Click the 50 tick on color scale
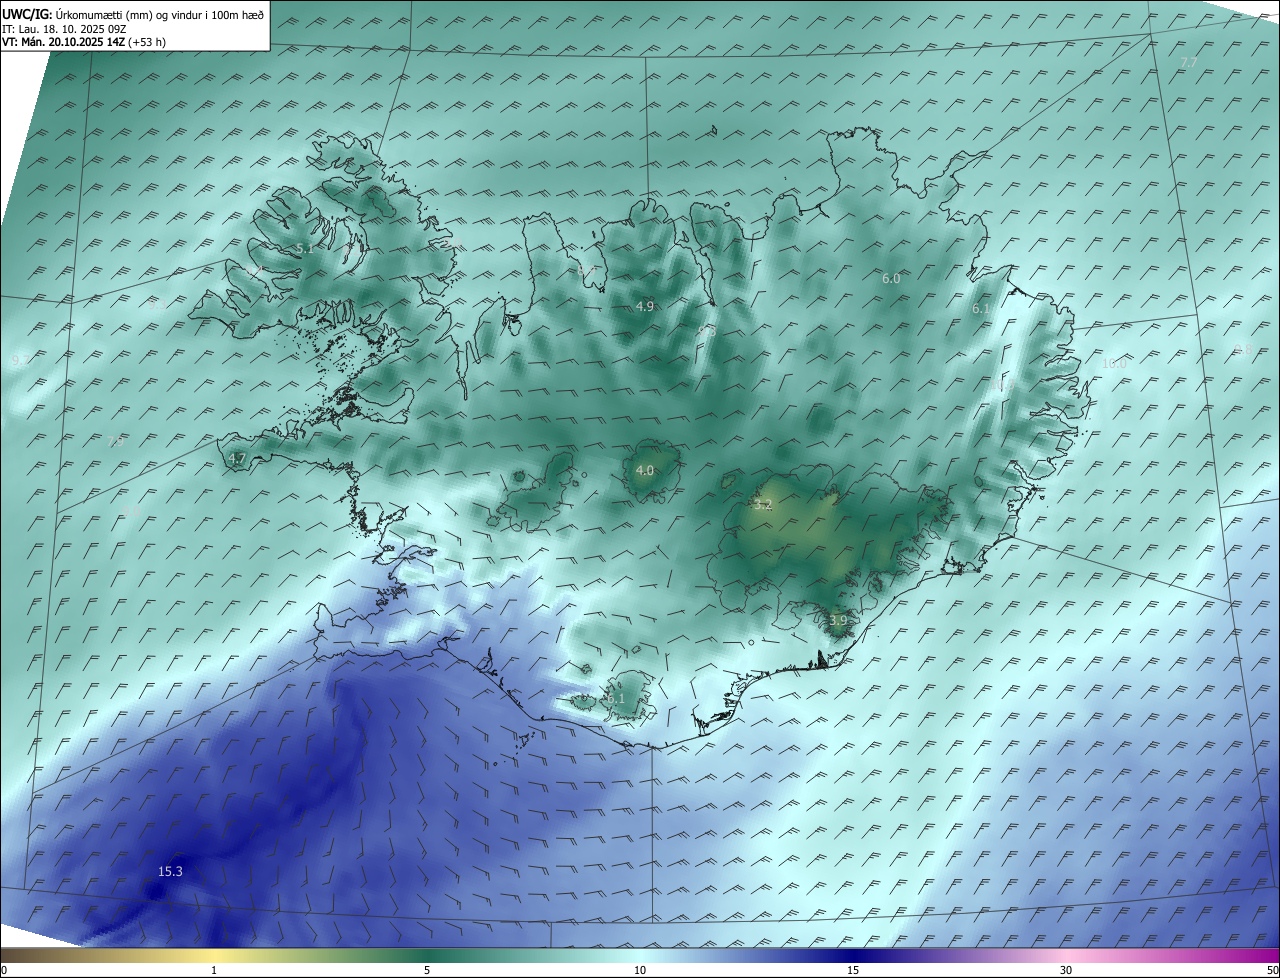Viewport: 1280px width, 978px height. pos(1272,970)
